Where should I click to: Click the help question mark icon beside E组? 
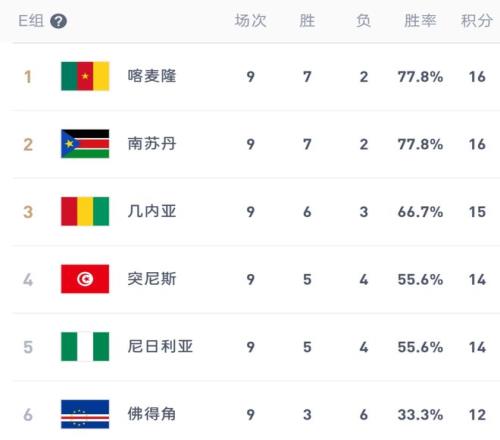(58, 21)
